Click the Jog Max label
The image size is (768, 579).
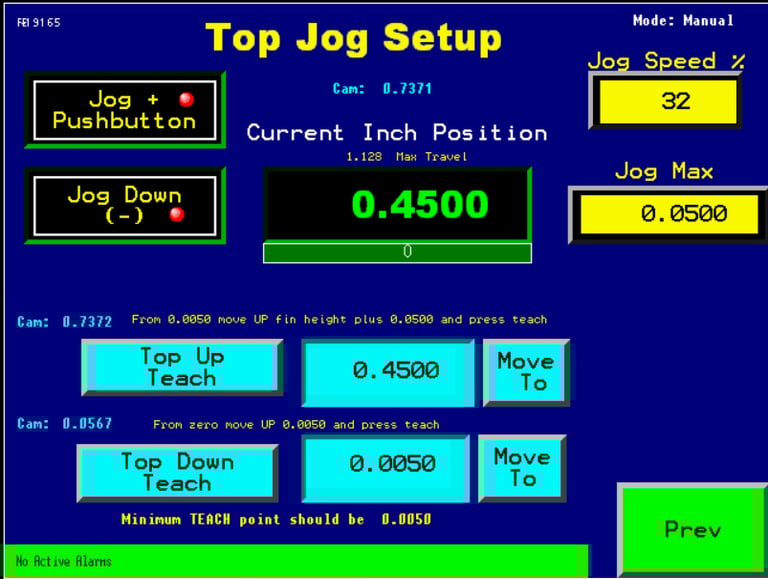664,171
